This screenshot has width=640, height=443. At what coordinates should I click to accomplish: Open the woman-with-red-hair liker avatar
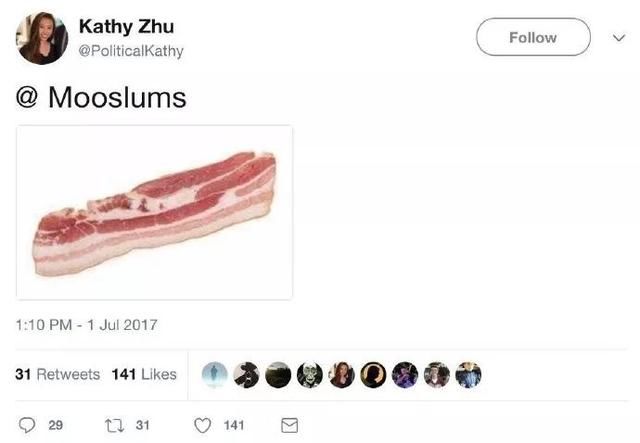click(x=342, y=374)
